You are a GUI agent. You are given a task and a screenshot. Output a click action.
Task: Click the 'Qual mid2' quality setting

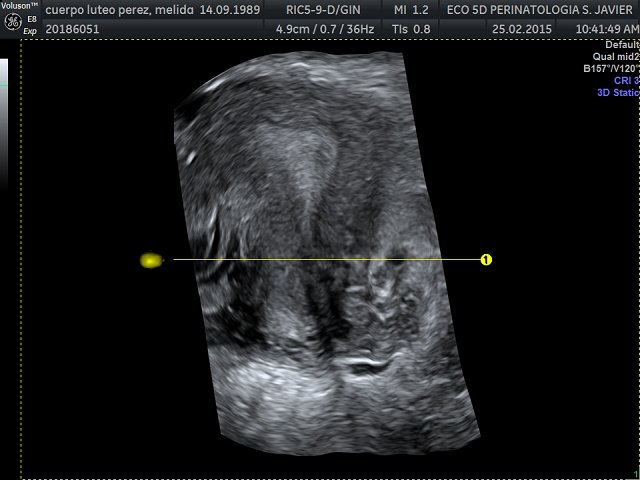(x=616, y=57)
